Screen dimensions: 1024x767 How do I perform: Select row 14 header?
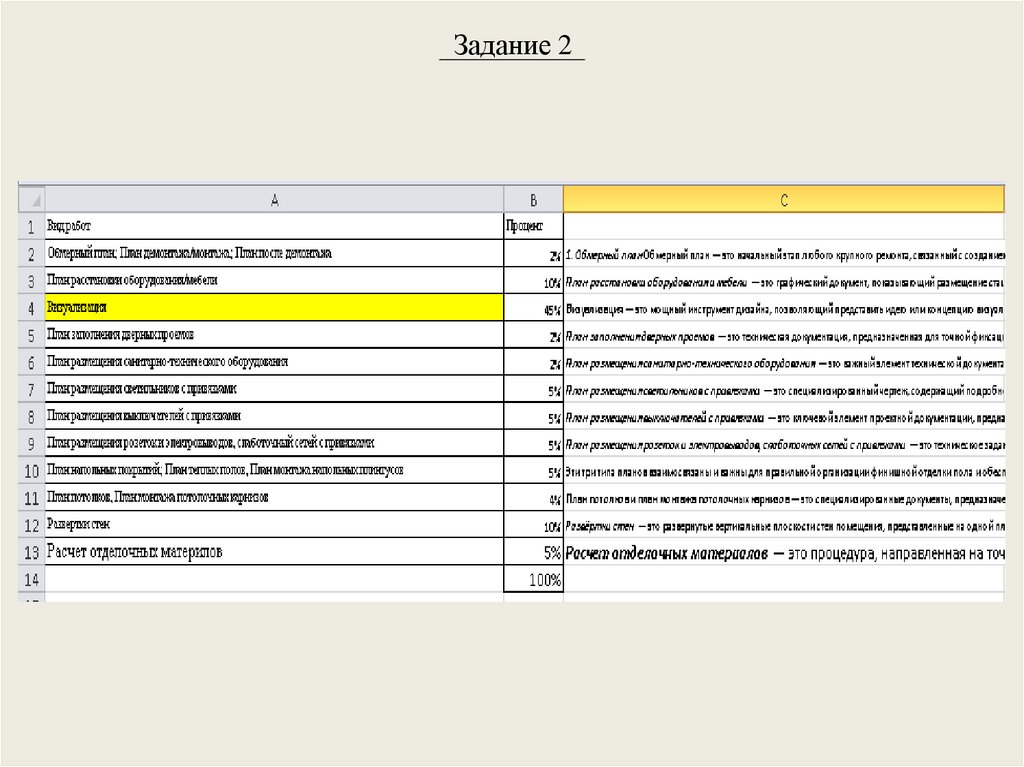[x=31, y=579]
